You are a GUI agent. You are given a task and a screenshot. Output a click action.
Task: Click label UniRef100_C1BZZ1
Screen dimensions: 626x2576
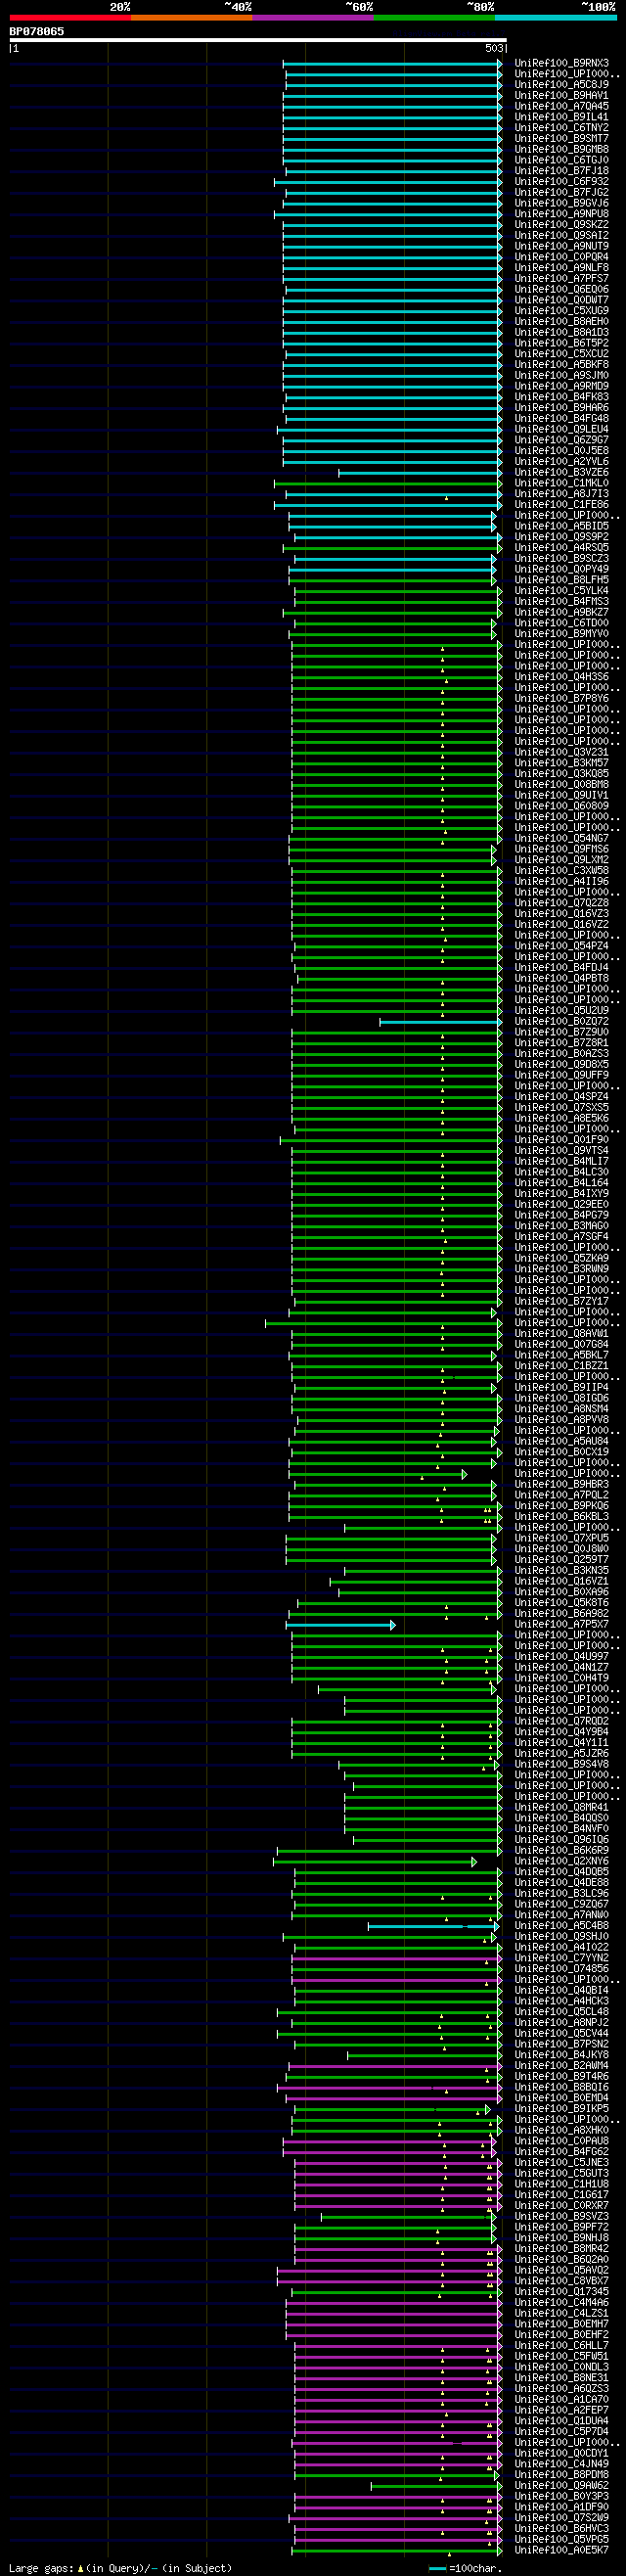point(562,1366)
